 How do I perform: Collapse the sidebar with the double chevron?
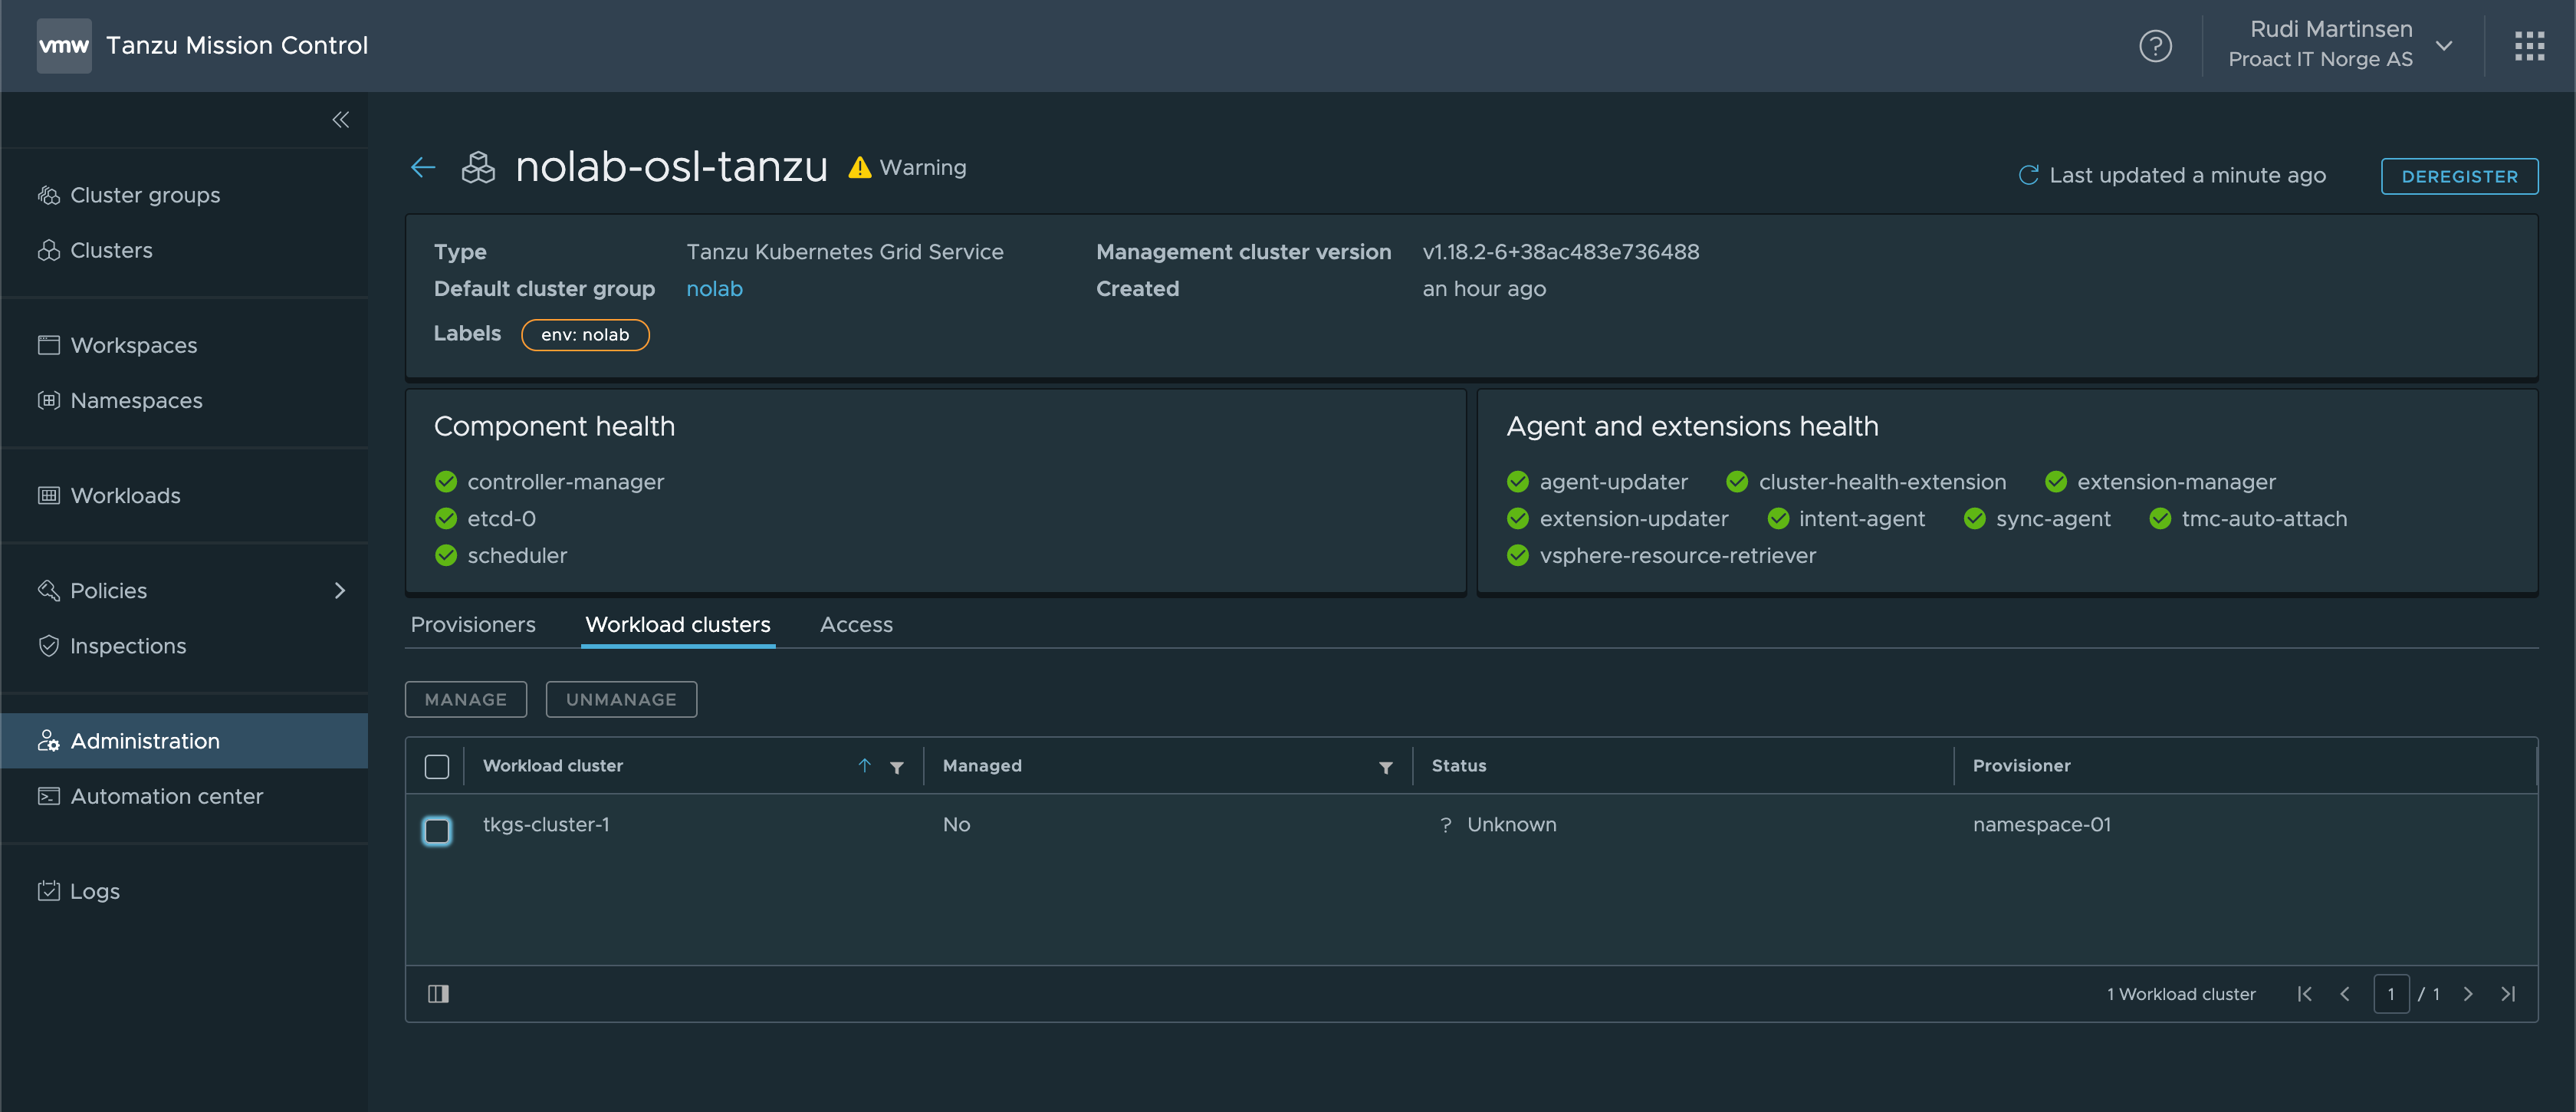[341, 120]
